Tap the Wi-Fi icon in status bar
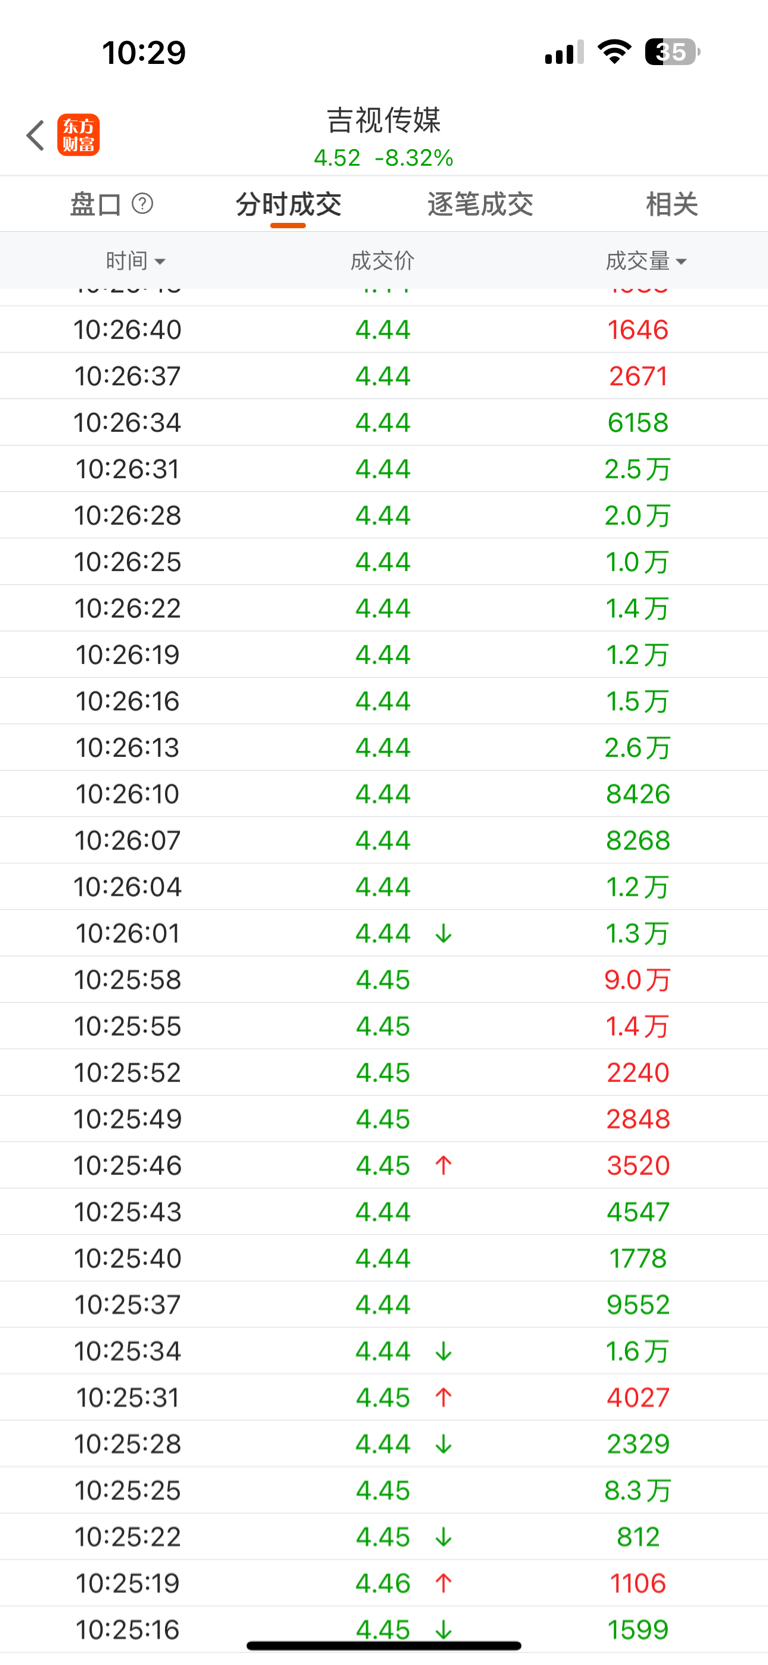The height and width of the screenshot is (1665, 768). pos(613,52)
